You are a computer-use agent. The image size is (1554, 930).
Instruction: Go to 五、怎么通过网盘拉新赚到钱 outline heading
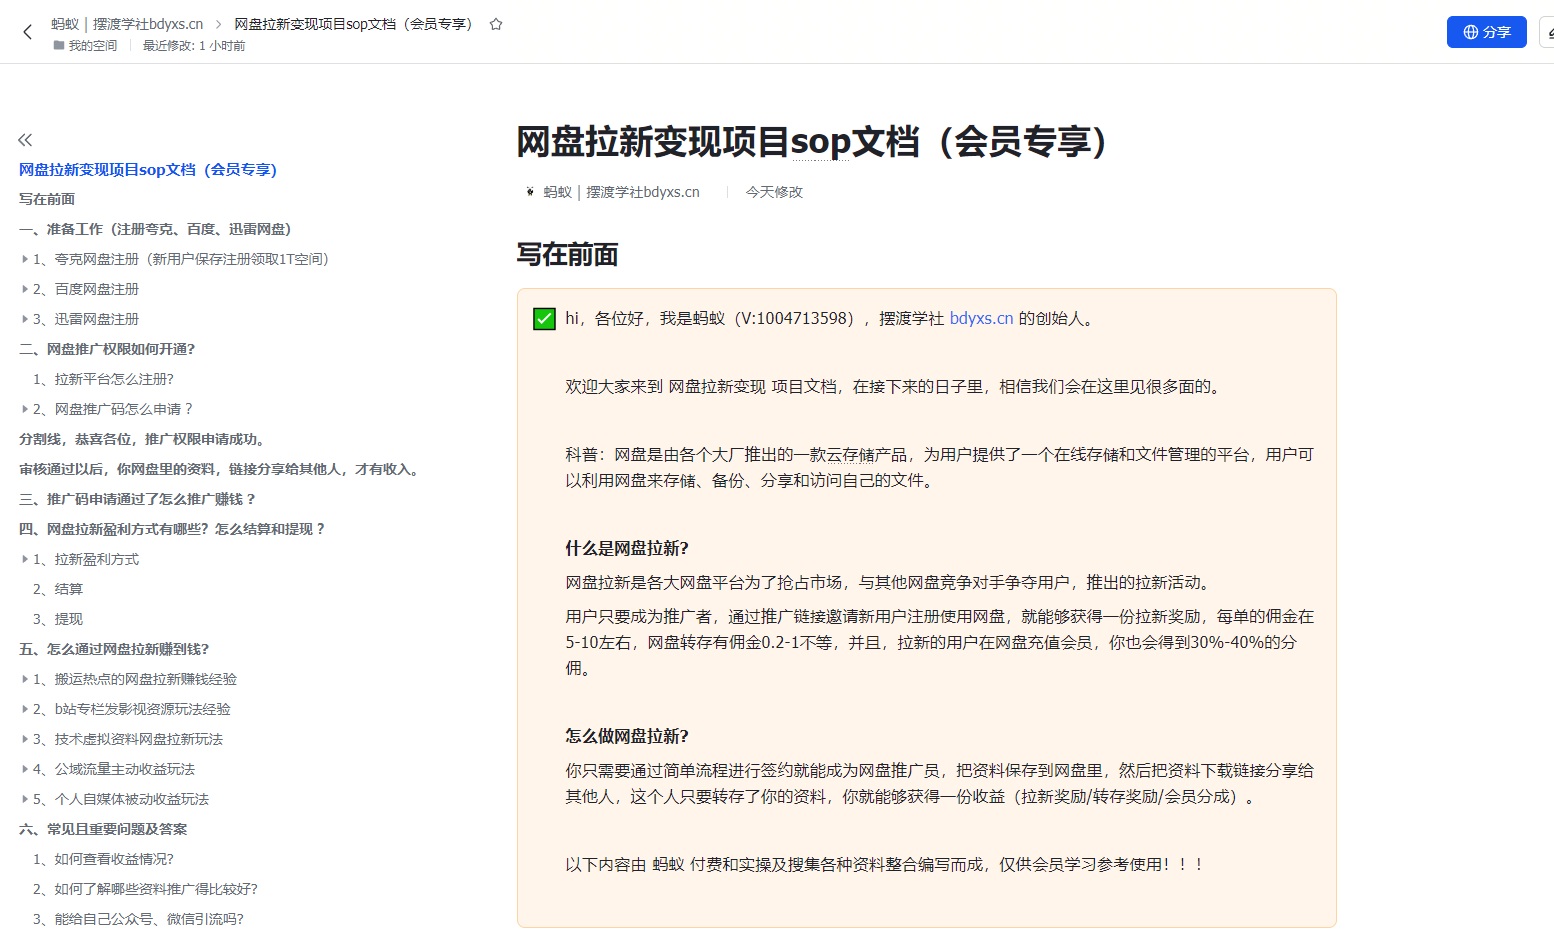tap(114, 649)
